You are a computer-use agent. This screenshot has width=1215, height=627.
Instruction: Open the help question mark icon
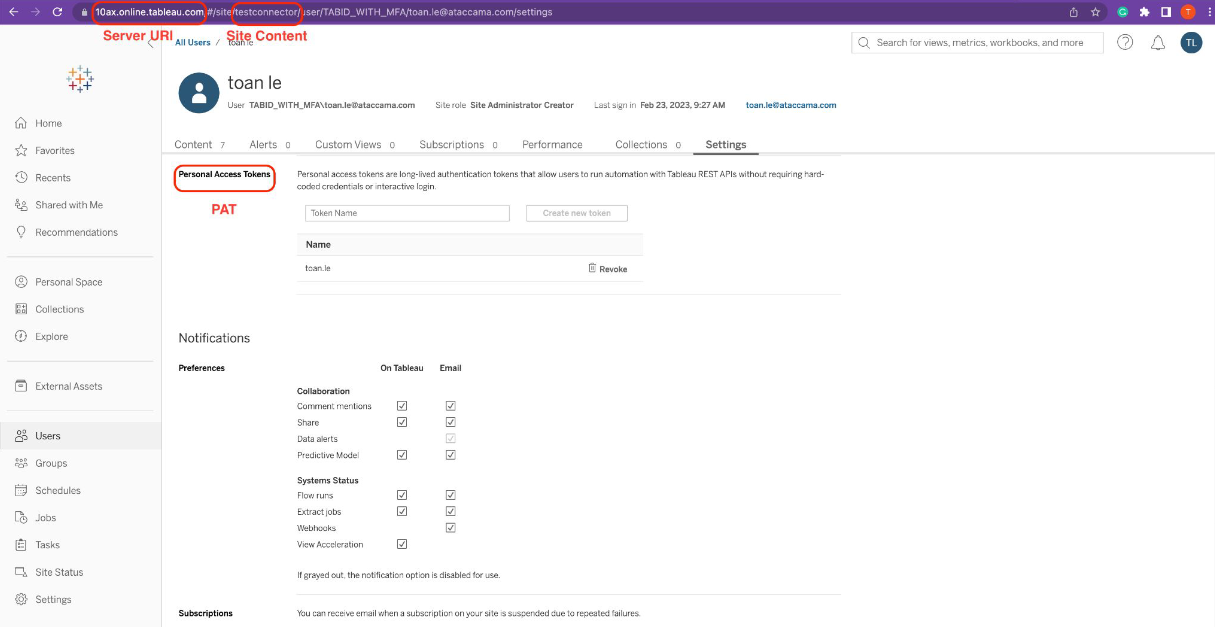pyautogui.click(x=1125, y=43)
